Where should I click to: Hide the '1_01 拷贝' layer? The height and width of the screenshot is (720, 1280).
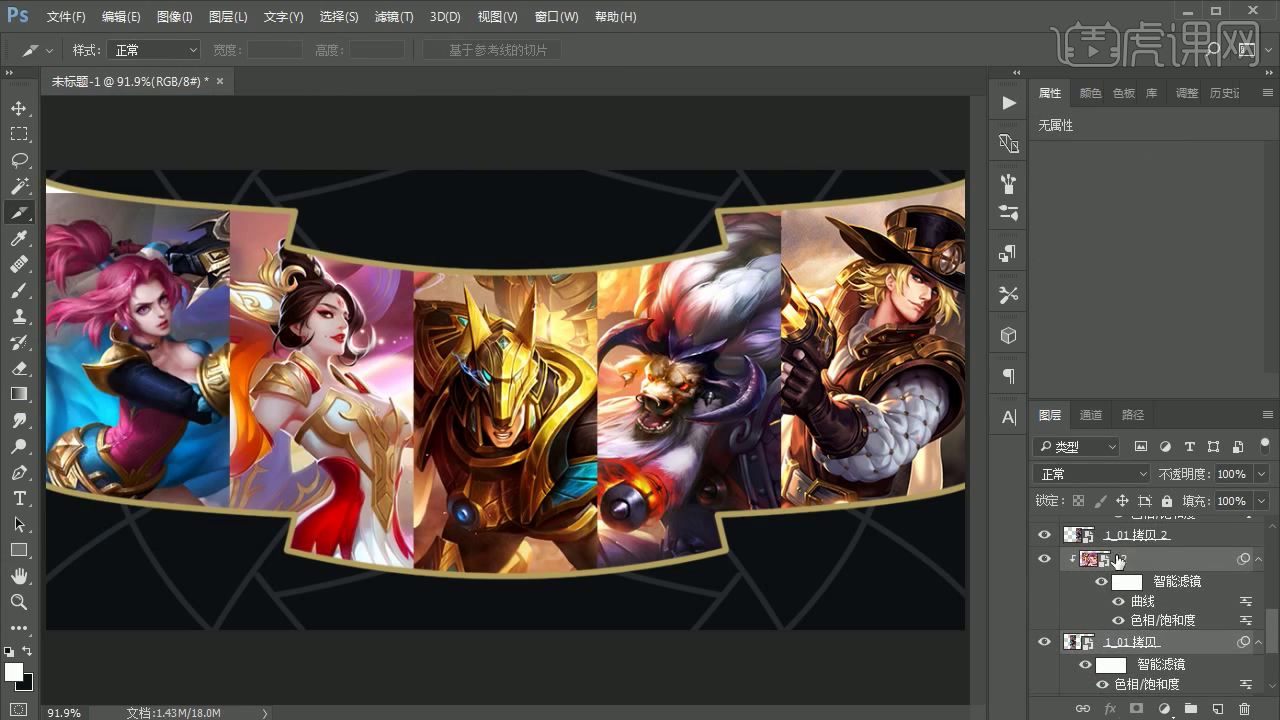pyautogui.click(x=1045, y=642)
